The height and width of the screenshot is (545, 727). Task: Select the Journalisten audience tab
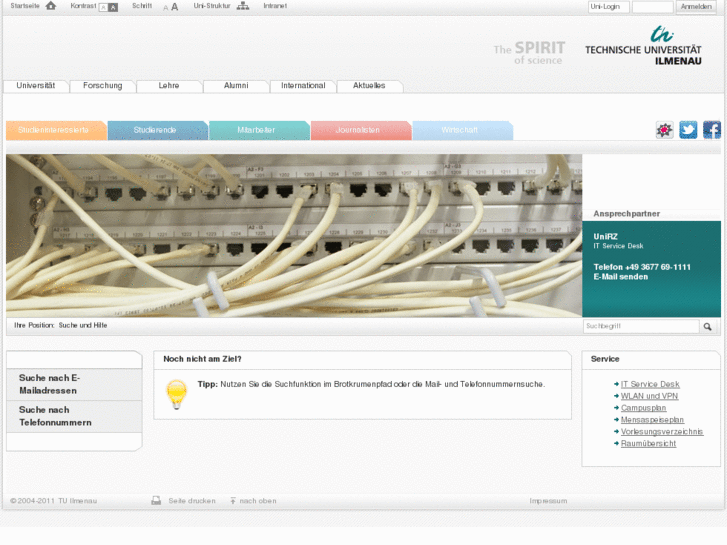pyautogui.click(x=359, y=130)
